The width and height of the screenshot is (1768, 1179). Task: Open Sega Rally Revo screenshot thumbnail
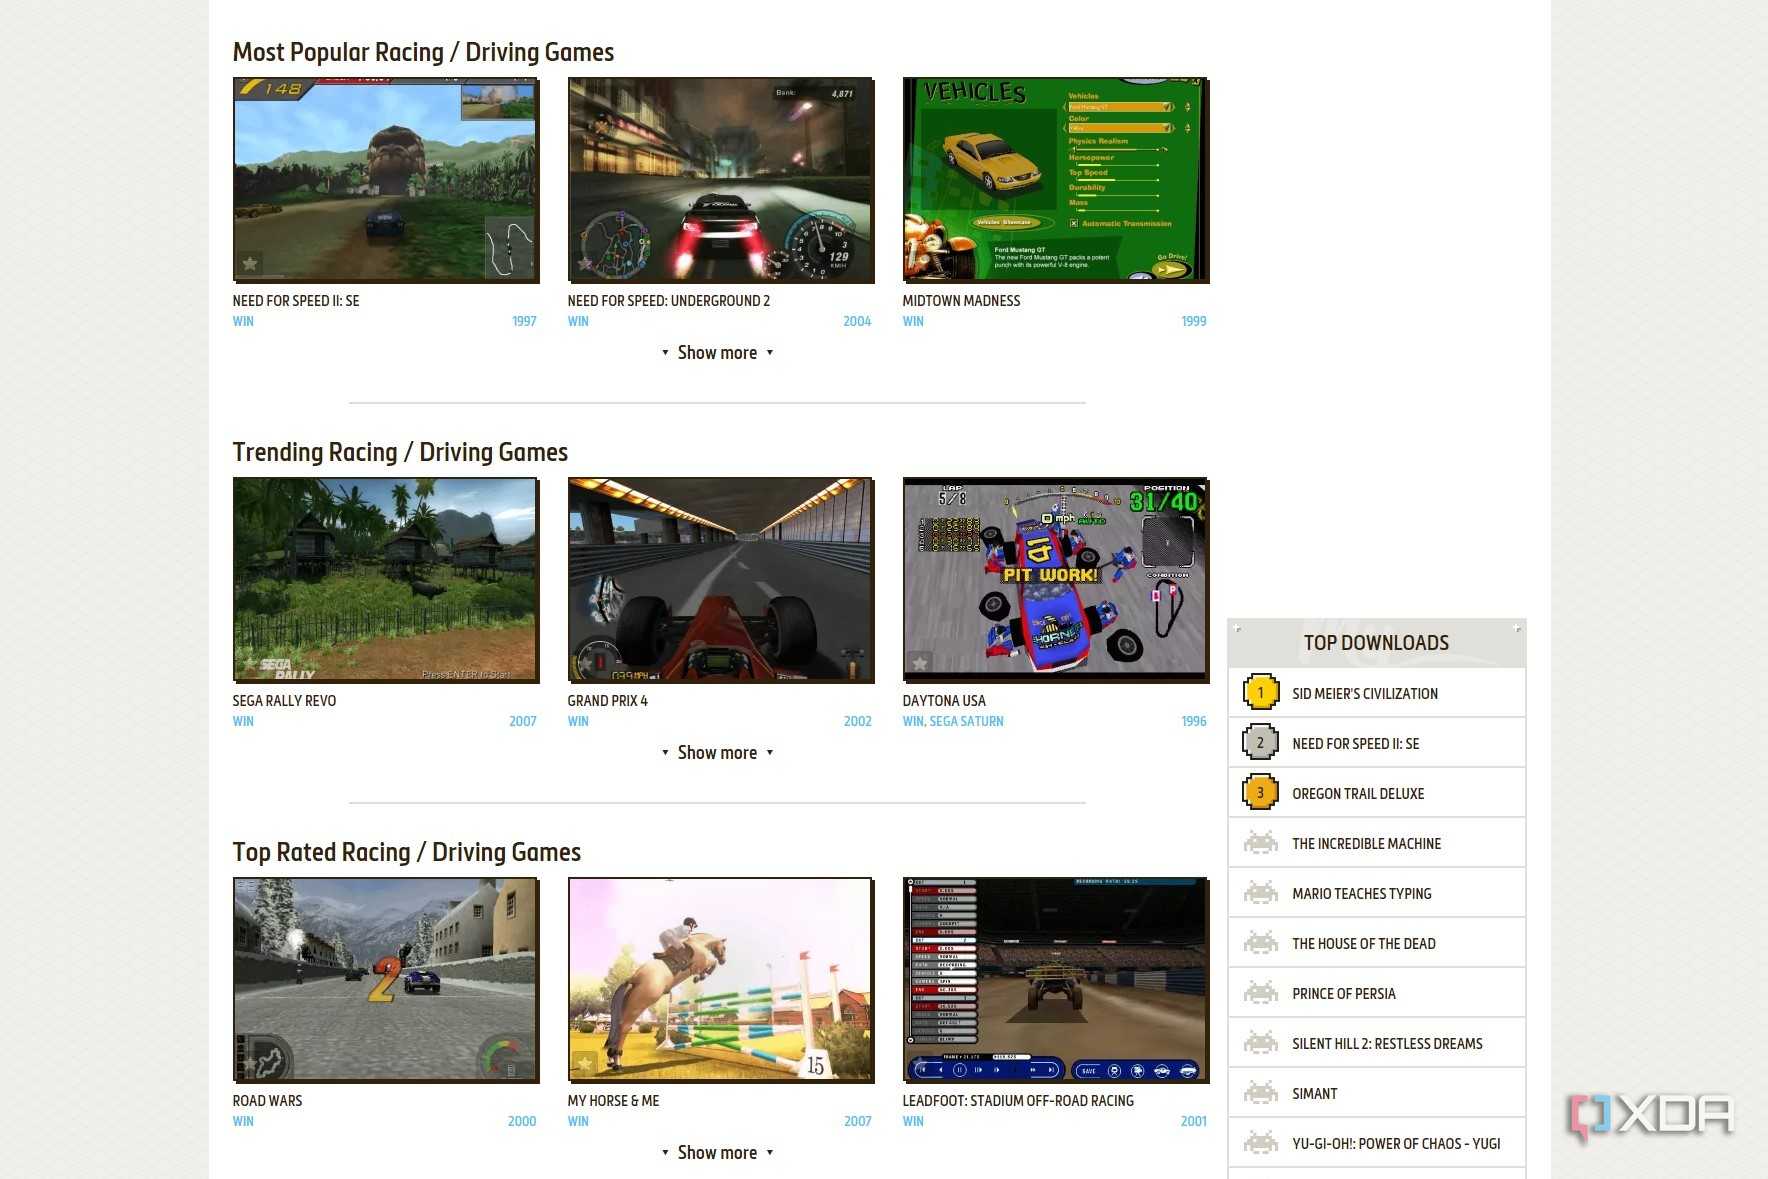[x=386, y=580]
